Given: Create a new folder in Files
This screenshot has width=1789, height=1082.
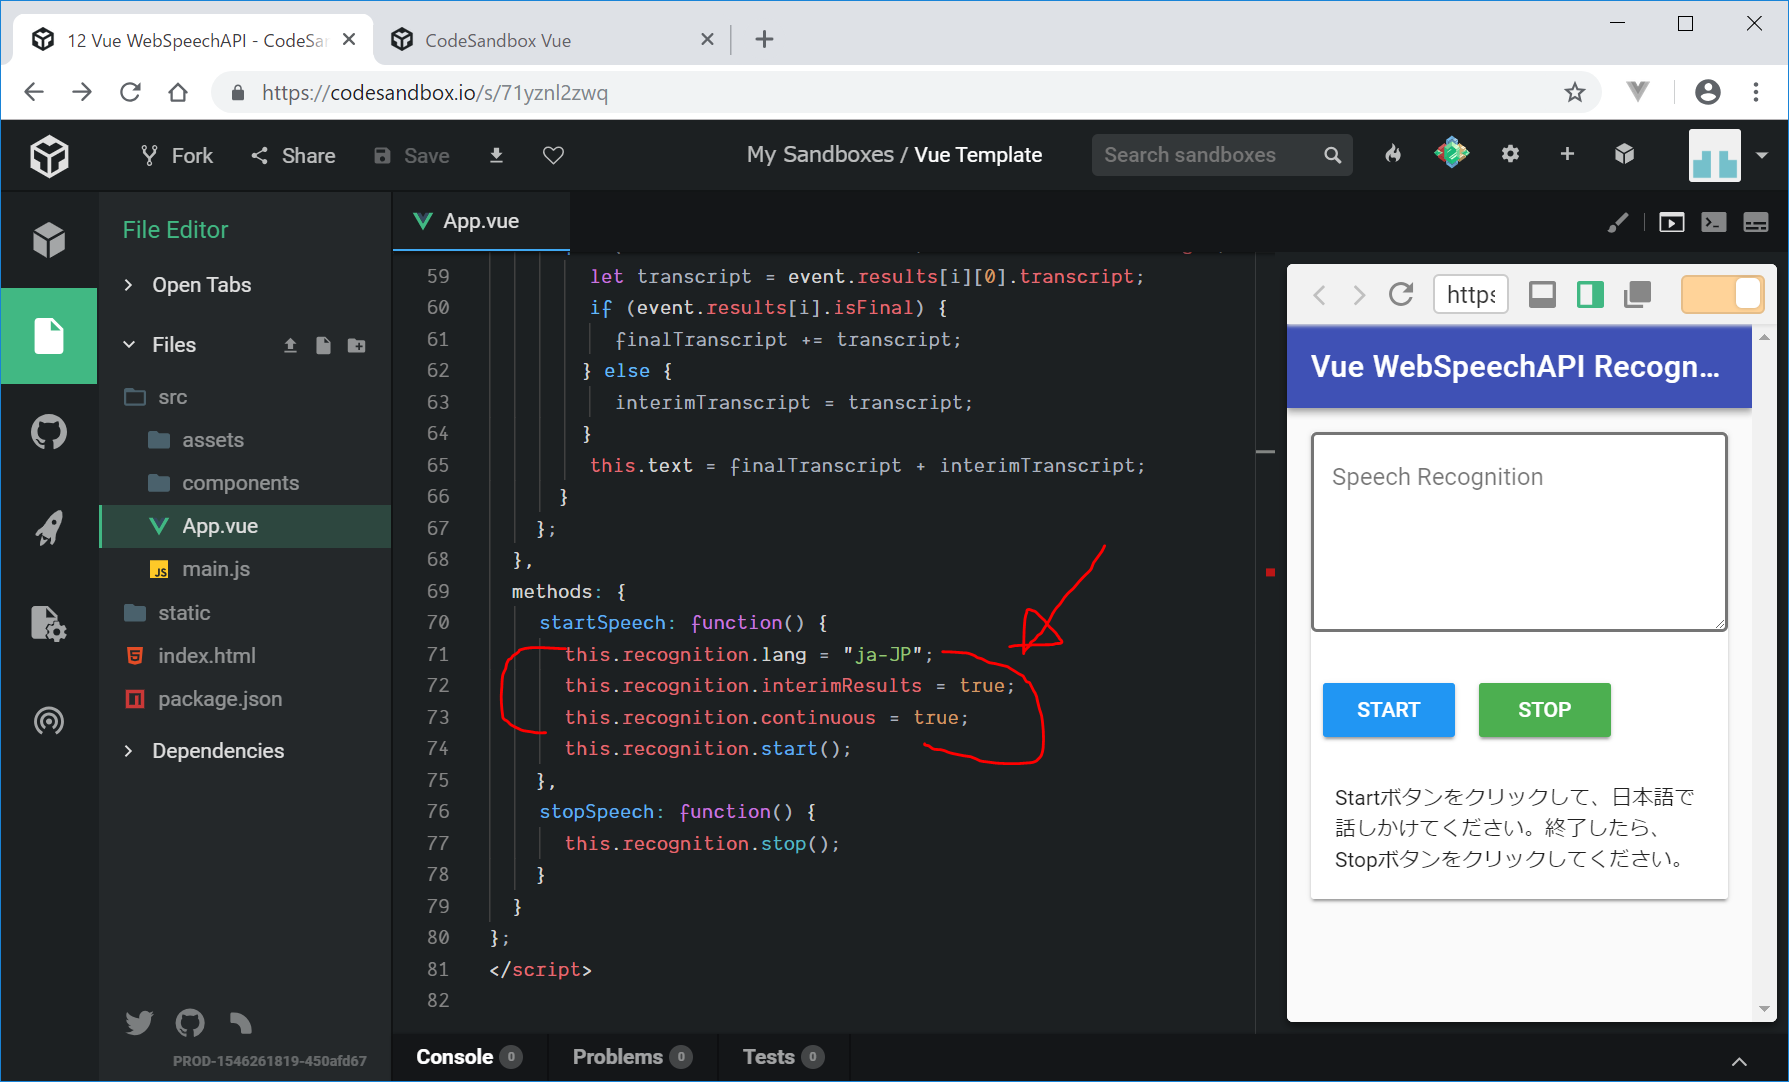Looking at the screenshot, I should coord(356,345).
